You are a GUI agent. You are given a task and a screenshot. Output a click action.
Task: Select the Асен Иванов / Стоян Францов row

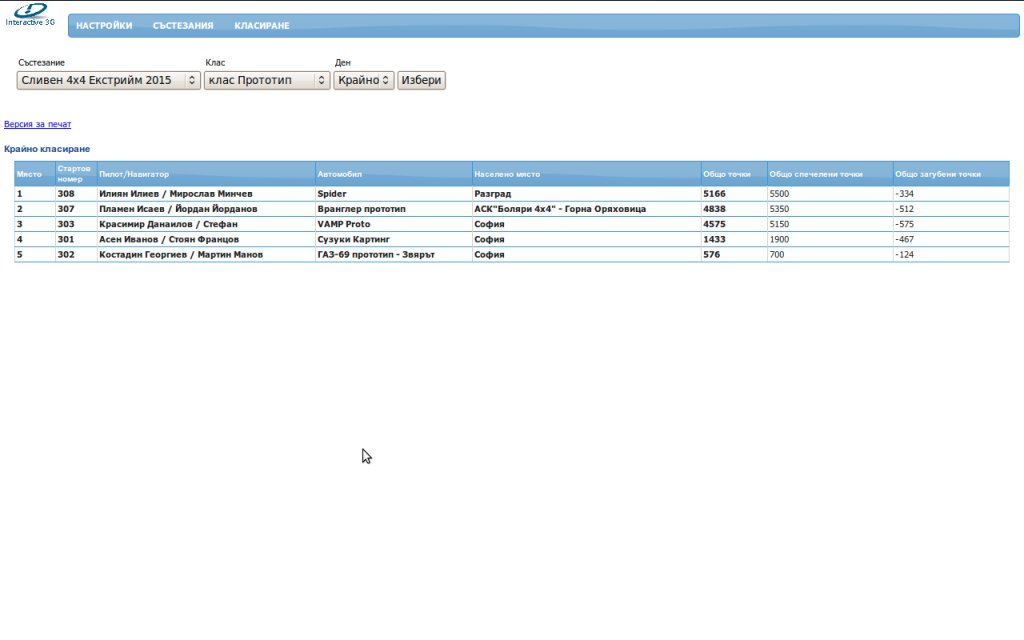168,240
